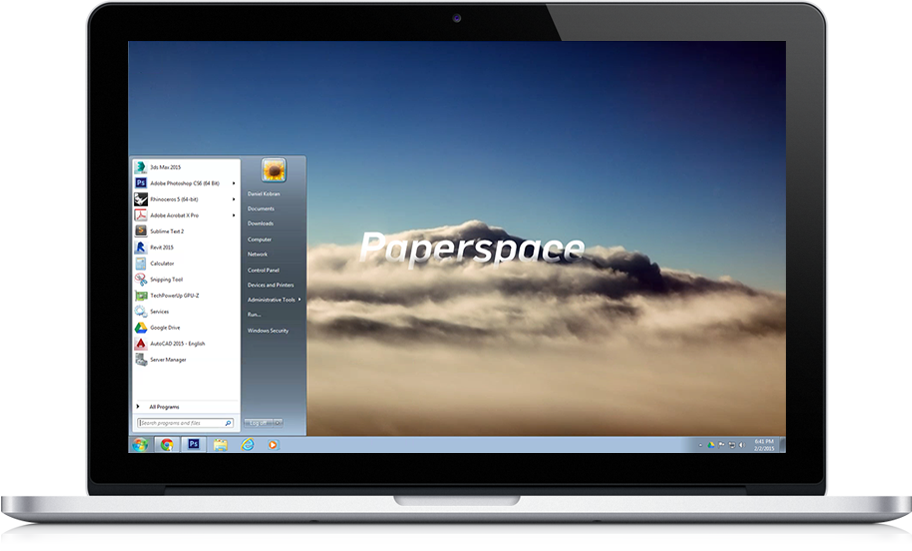Click the Windows Start orb

pos(140,445)
